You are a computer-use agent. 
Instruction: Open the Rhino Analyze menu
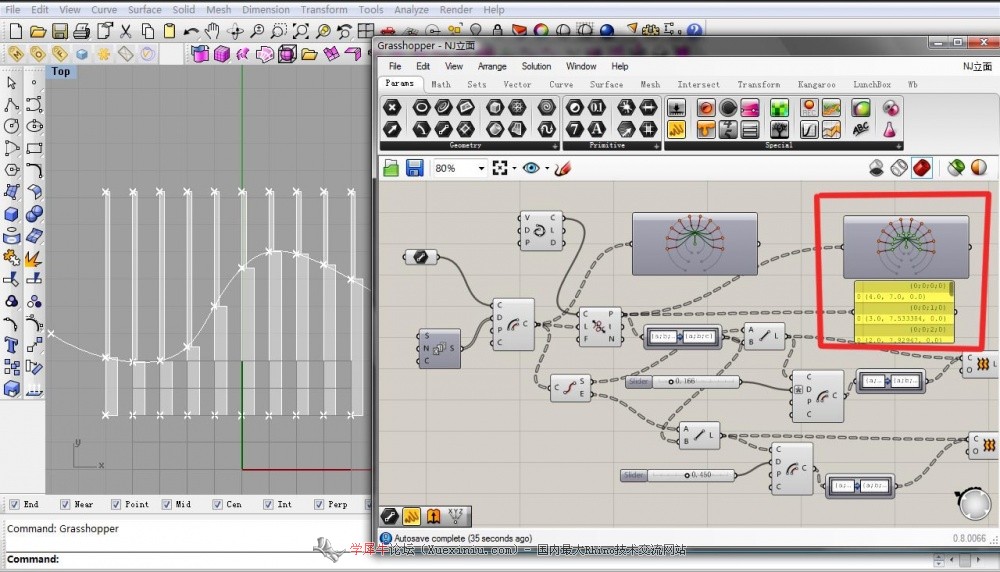pos(411,10)
